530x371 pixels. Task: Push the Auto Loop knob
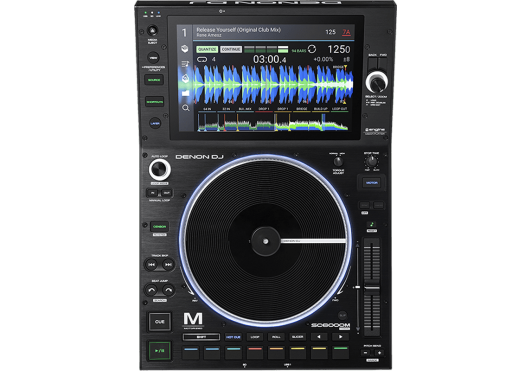click(x=159, y=169)
